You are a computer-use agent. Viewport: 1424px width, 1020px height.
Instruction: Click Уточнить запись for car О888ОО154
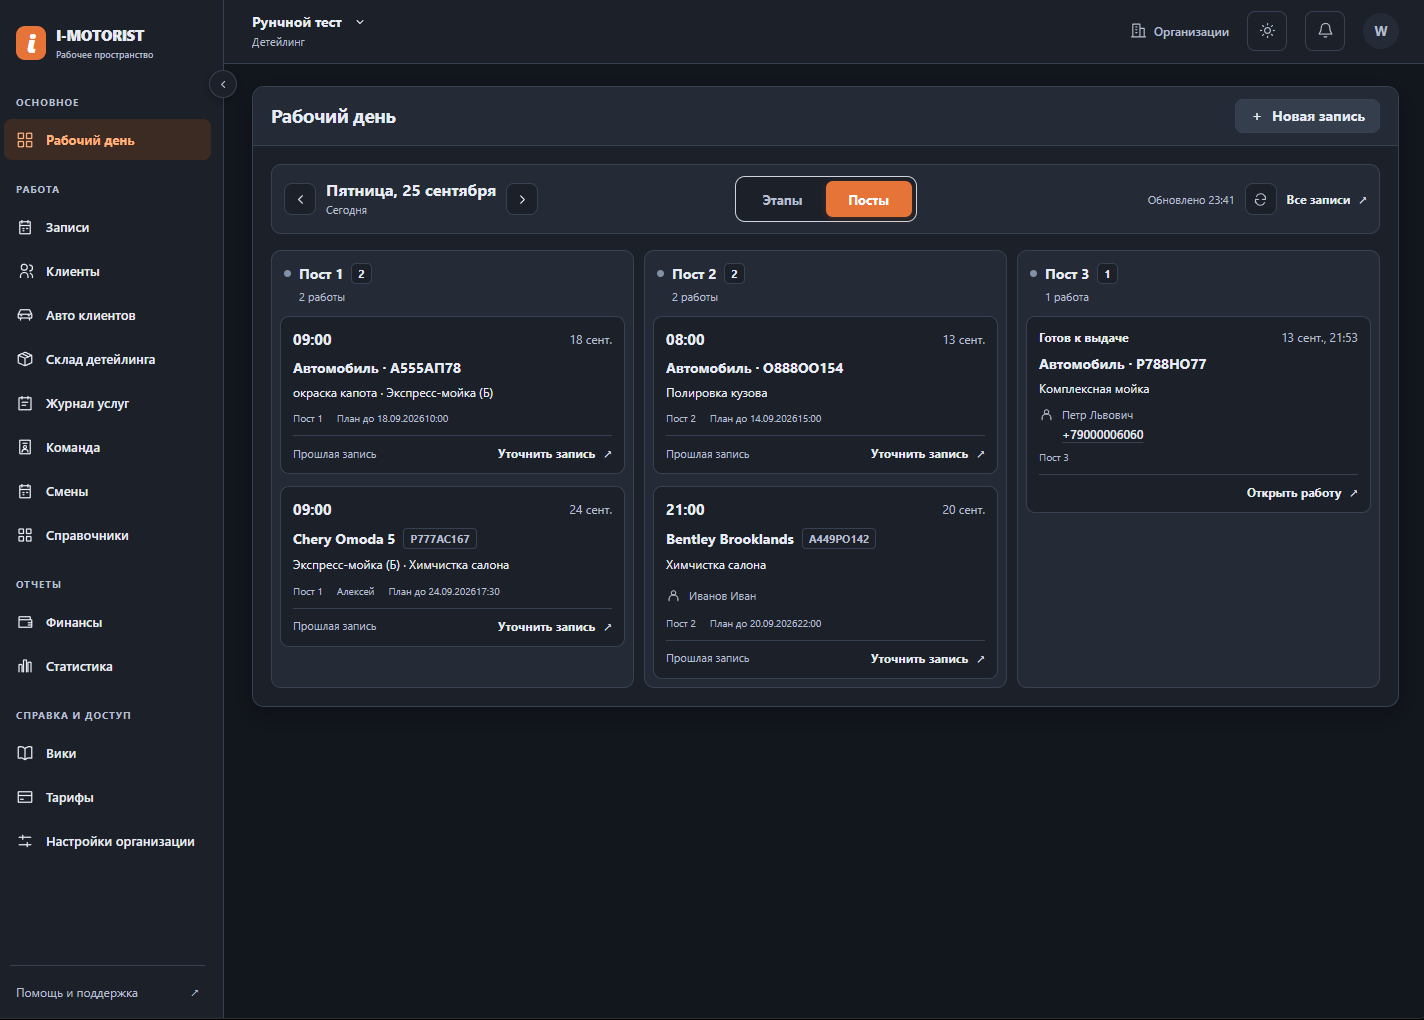click(928, 454)
